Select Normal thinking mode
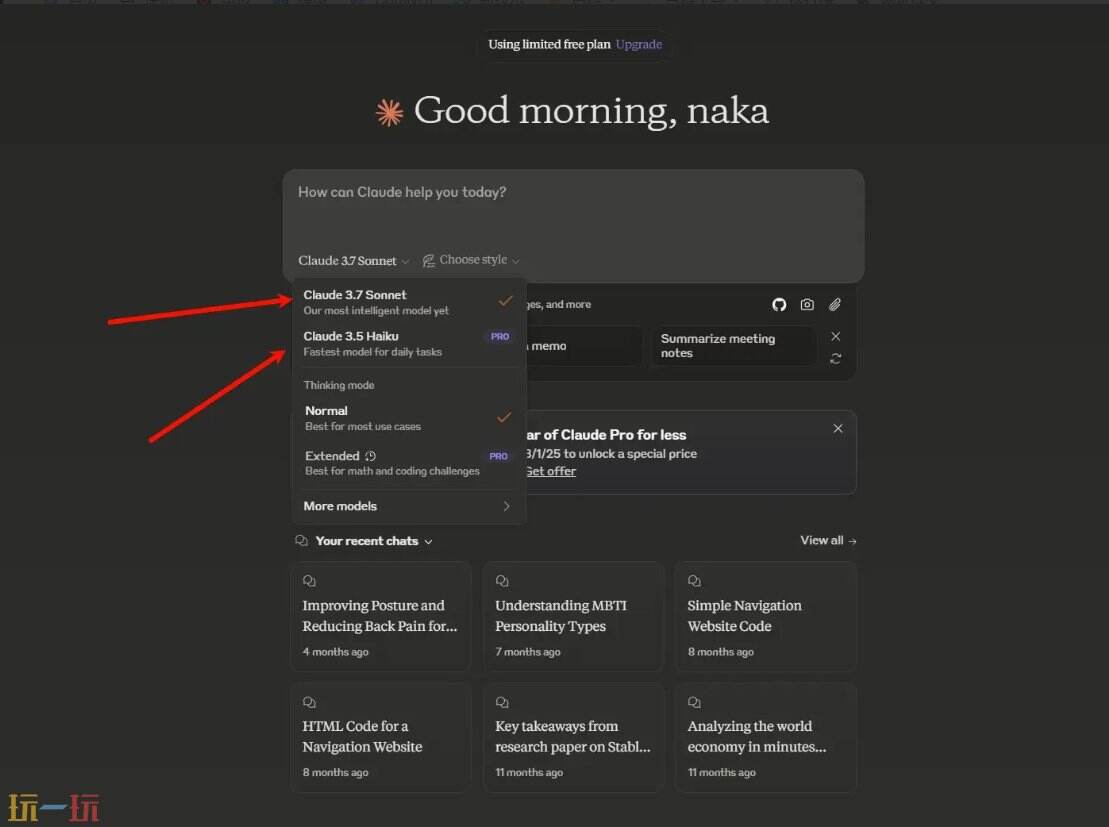 click(x=408, y=418)
